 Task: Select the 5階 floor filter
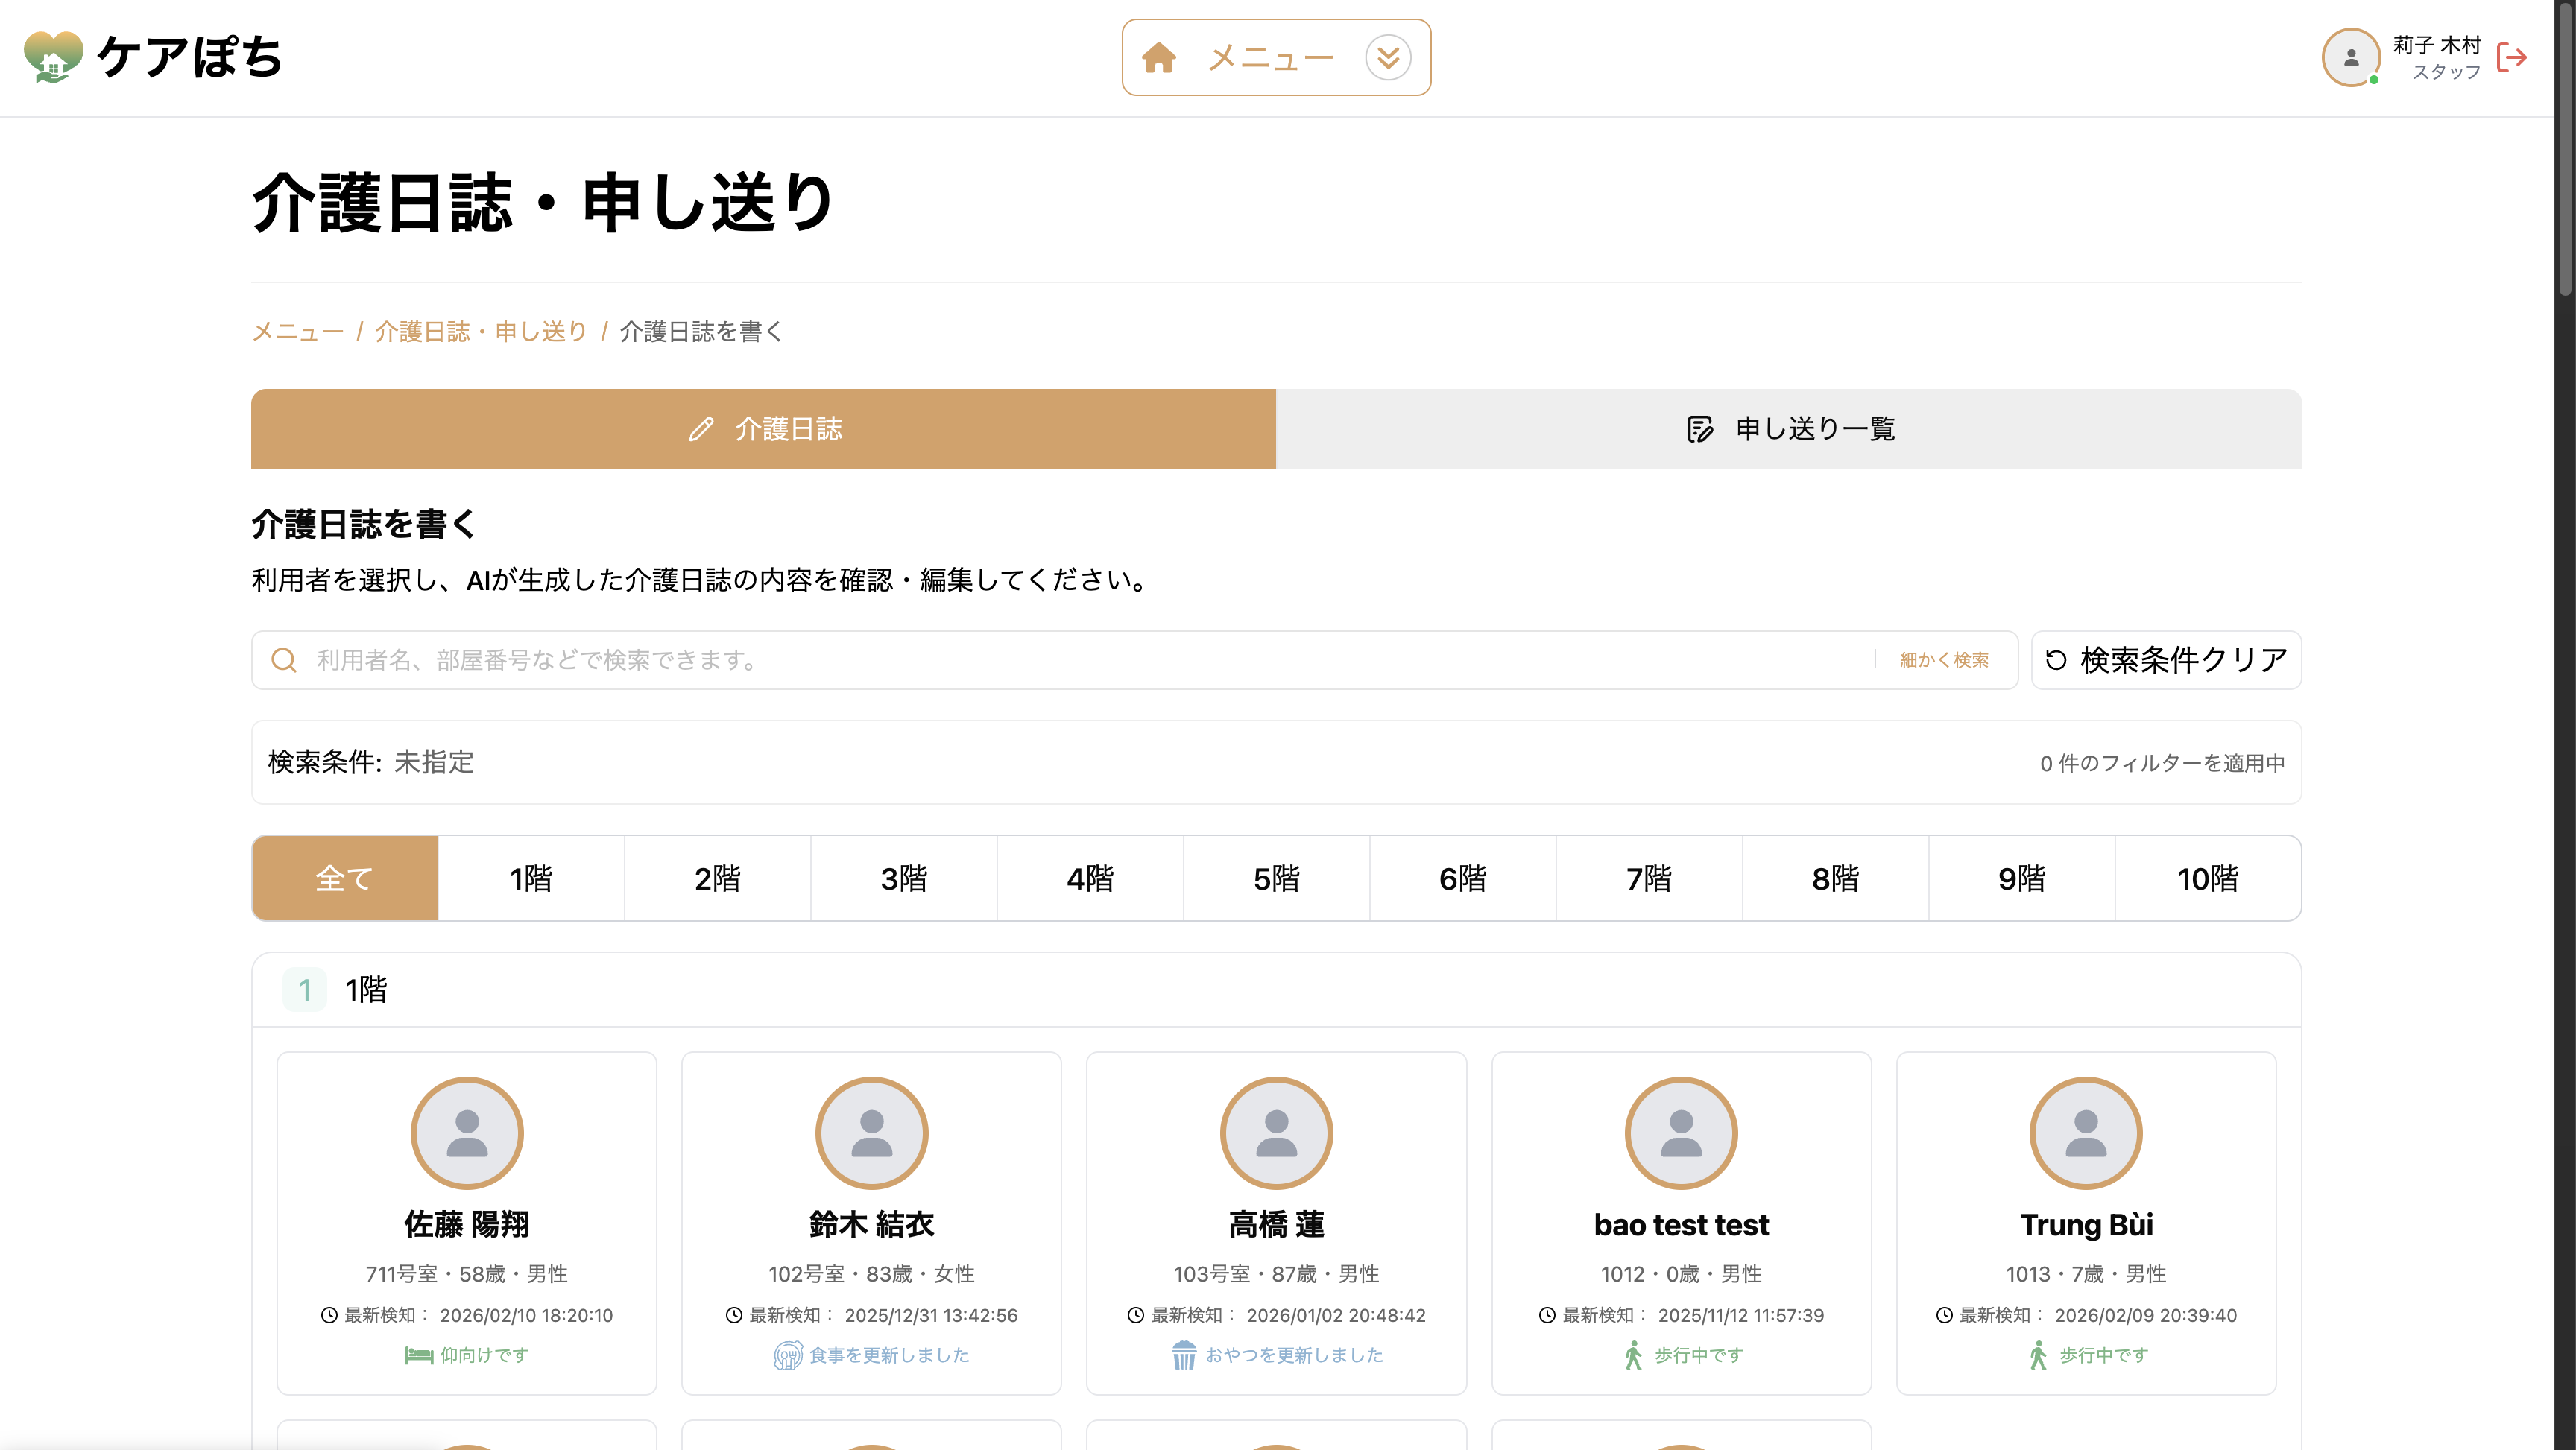1277,878
